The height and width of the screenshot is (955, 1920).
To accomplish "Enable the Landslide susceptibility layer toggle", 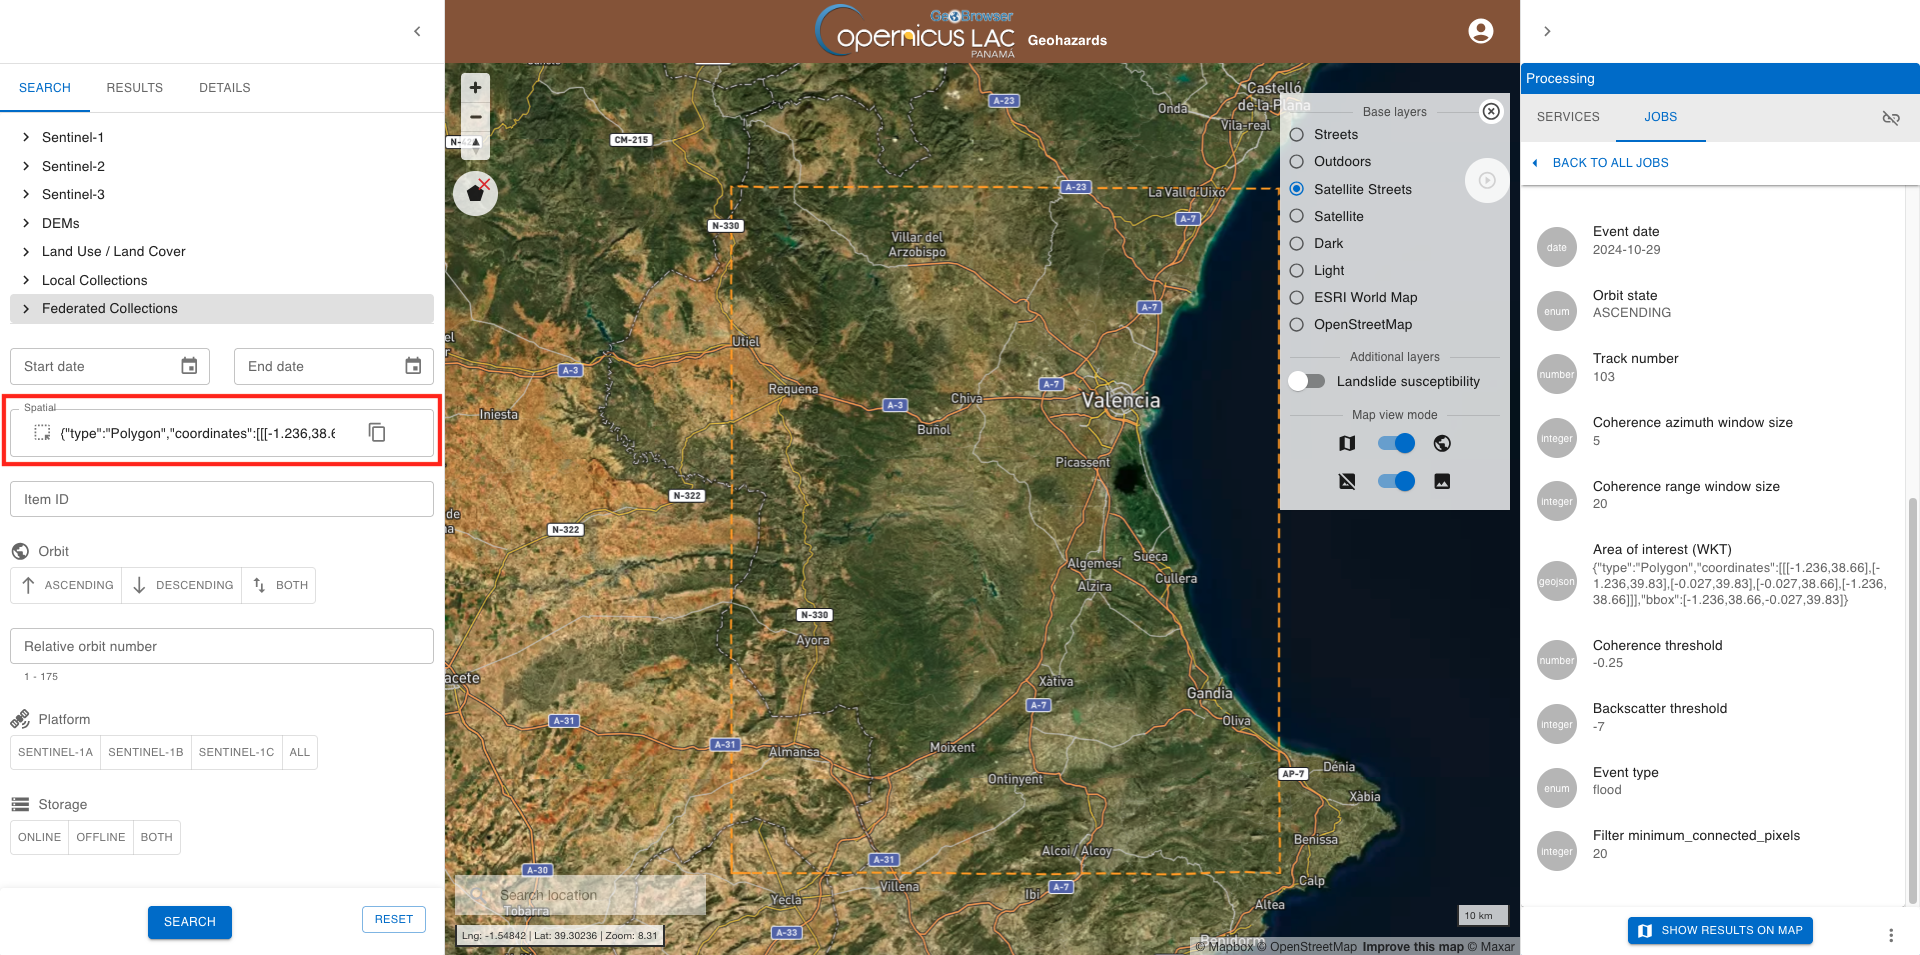I will tap(1306, 381).
